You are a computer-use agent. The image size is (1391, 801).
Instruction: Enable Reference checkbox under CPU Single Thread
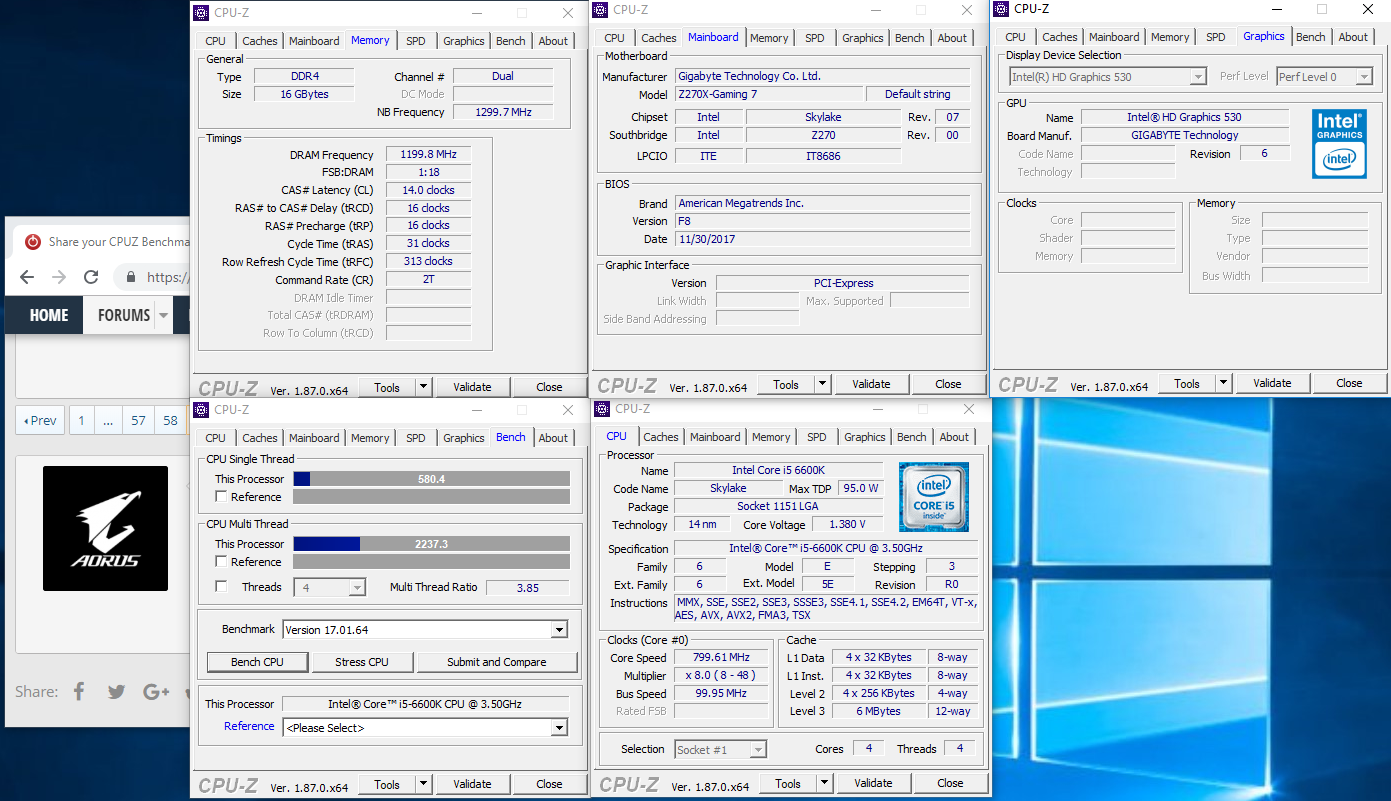pyautogui.click(x=221, y=497)
